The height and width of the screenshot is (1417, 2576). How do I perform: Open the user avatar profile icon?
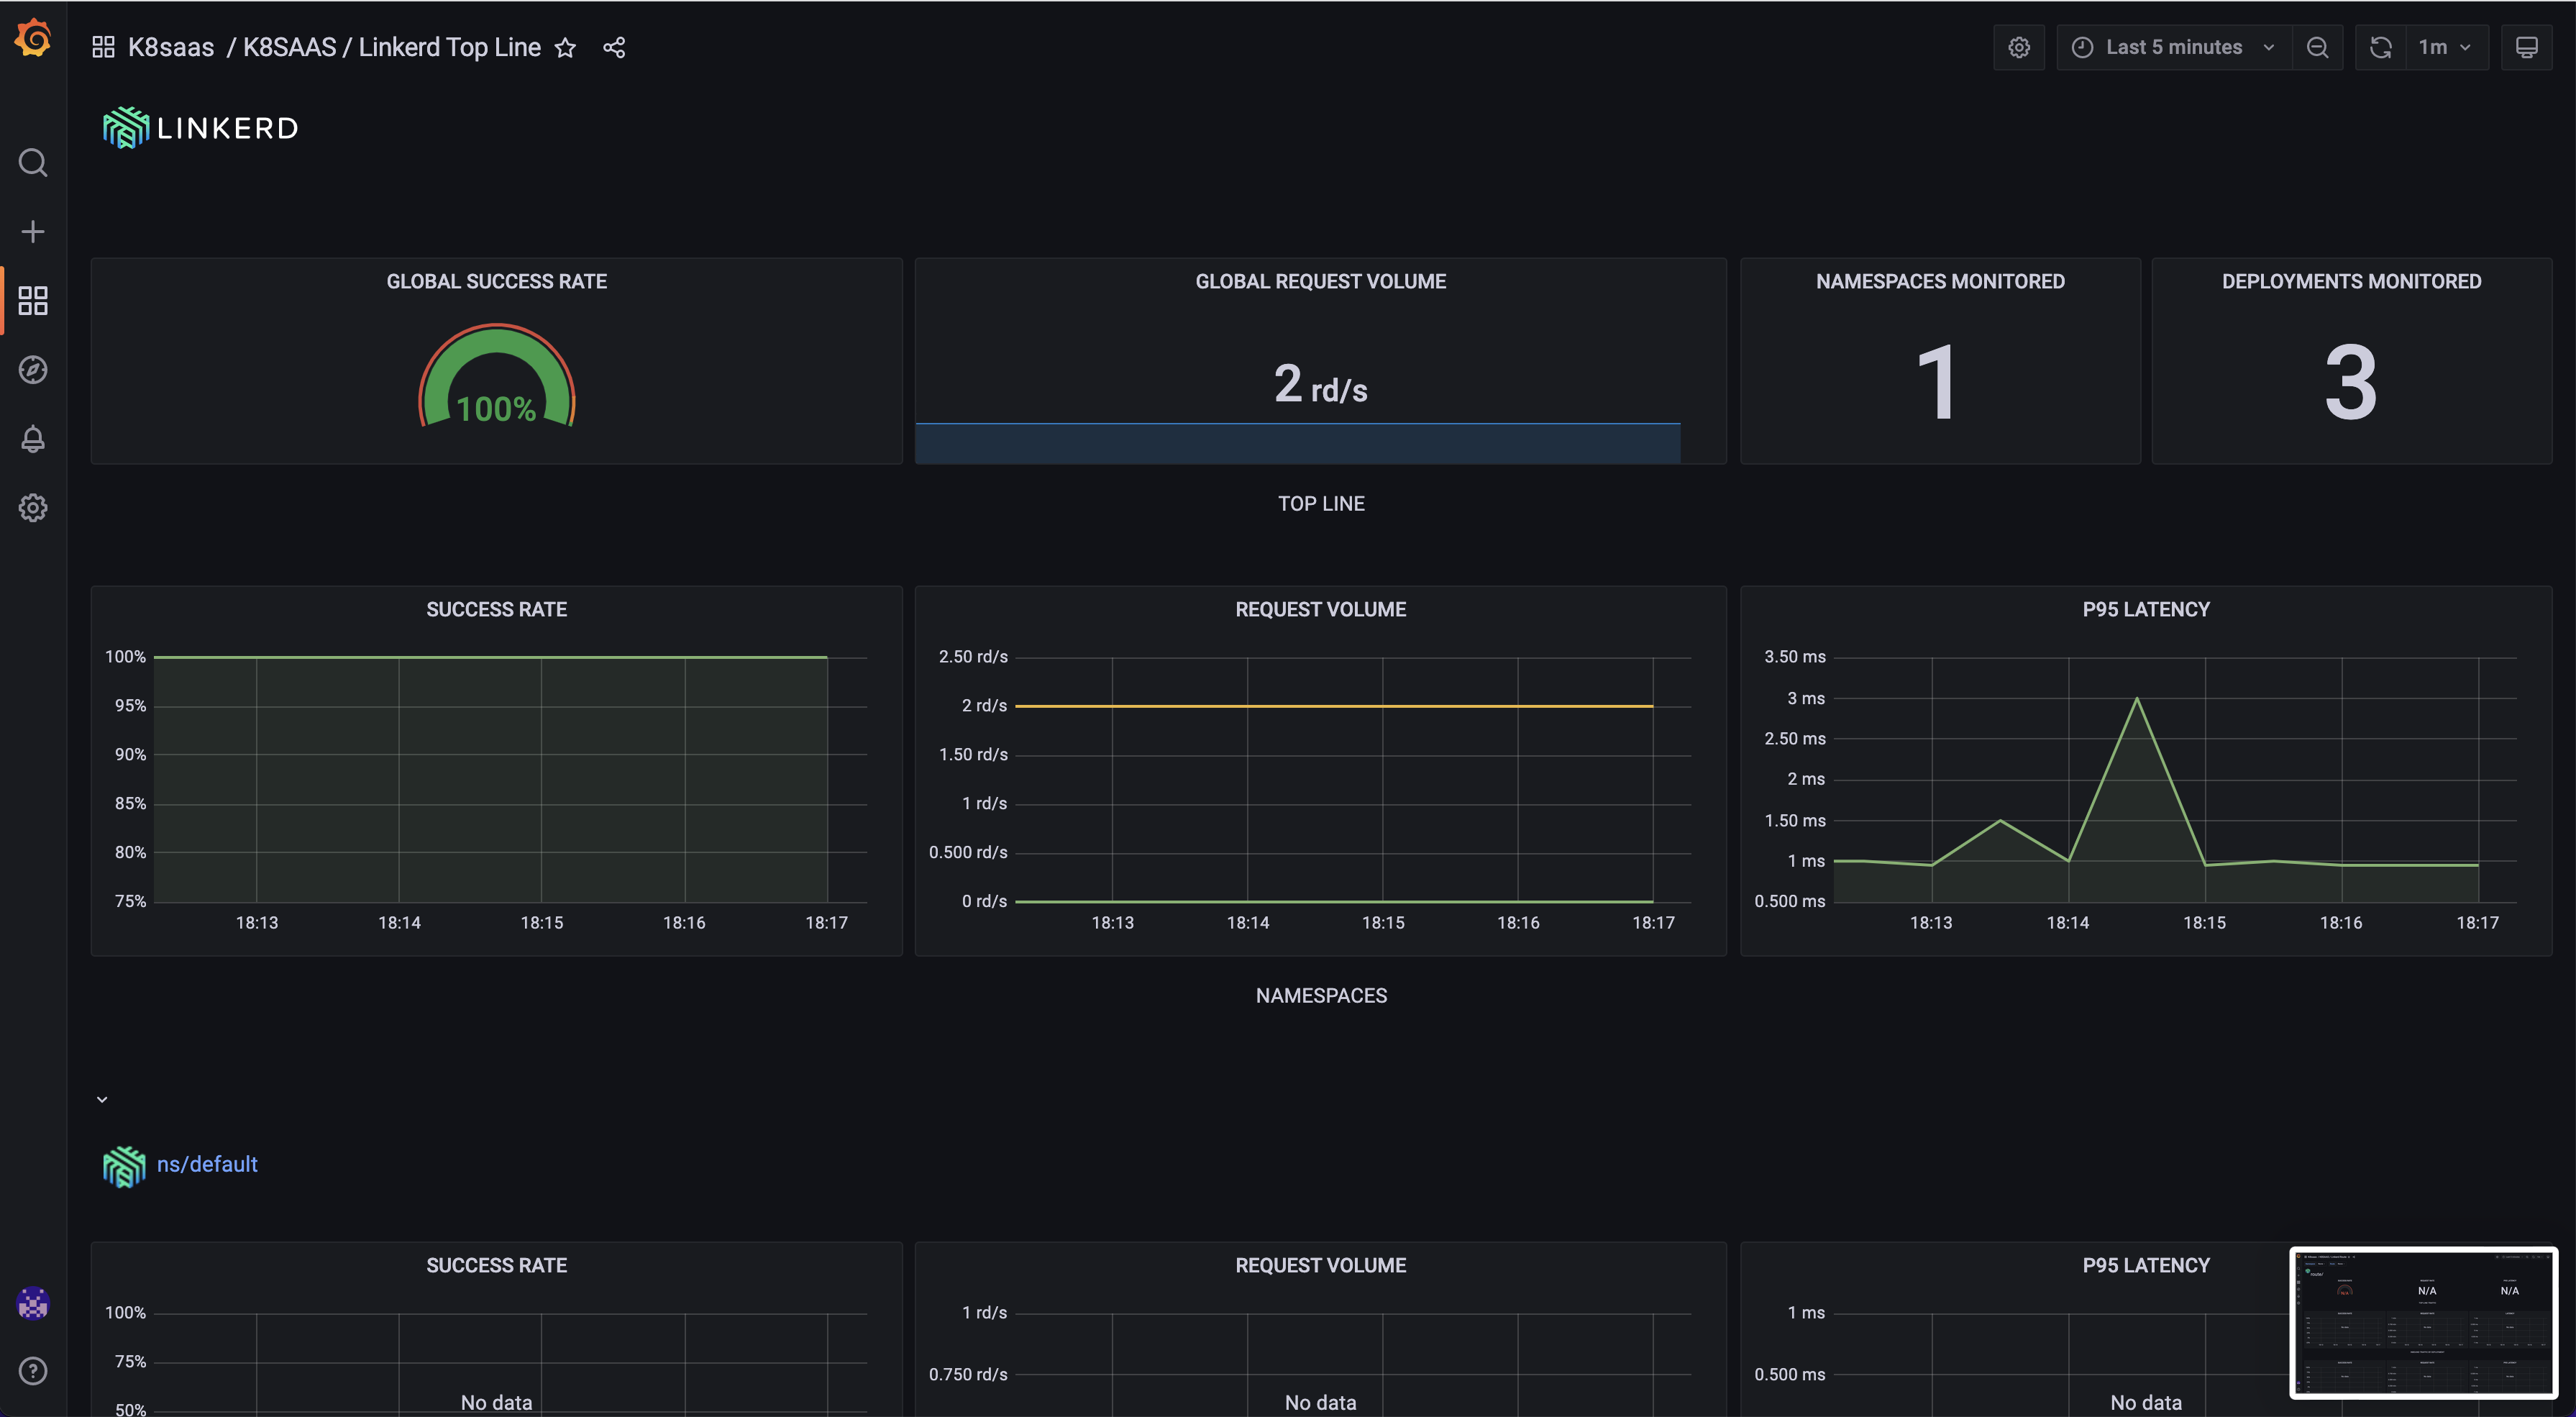point(33,1303)
